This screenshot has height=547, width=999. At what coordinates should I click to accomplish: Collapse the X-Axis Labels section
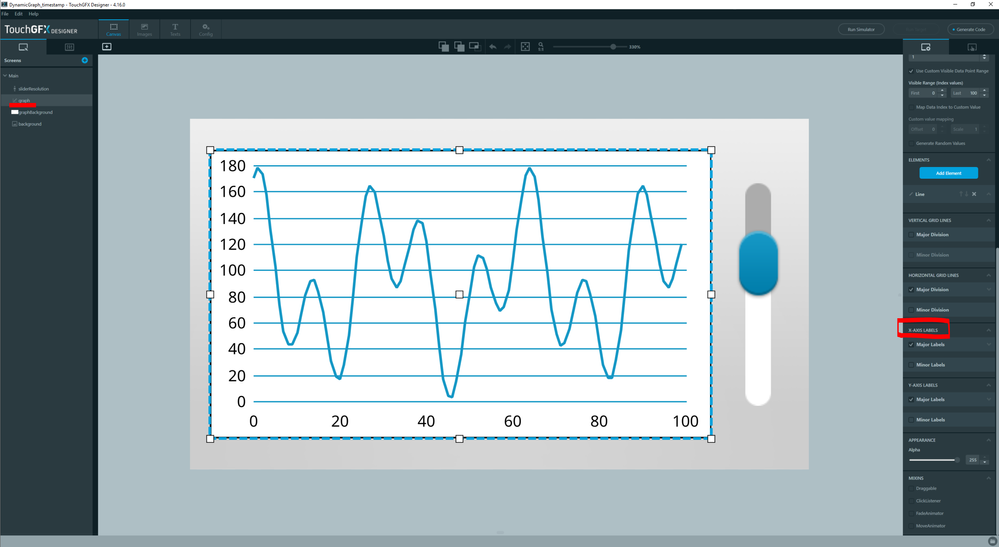point(989,330)
